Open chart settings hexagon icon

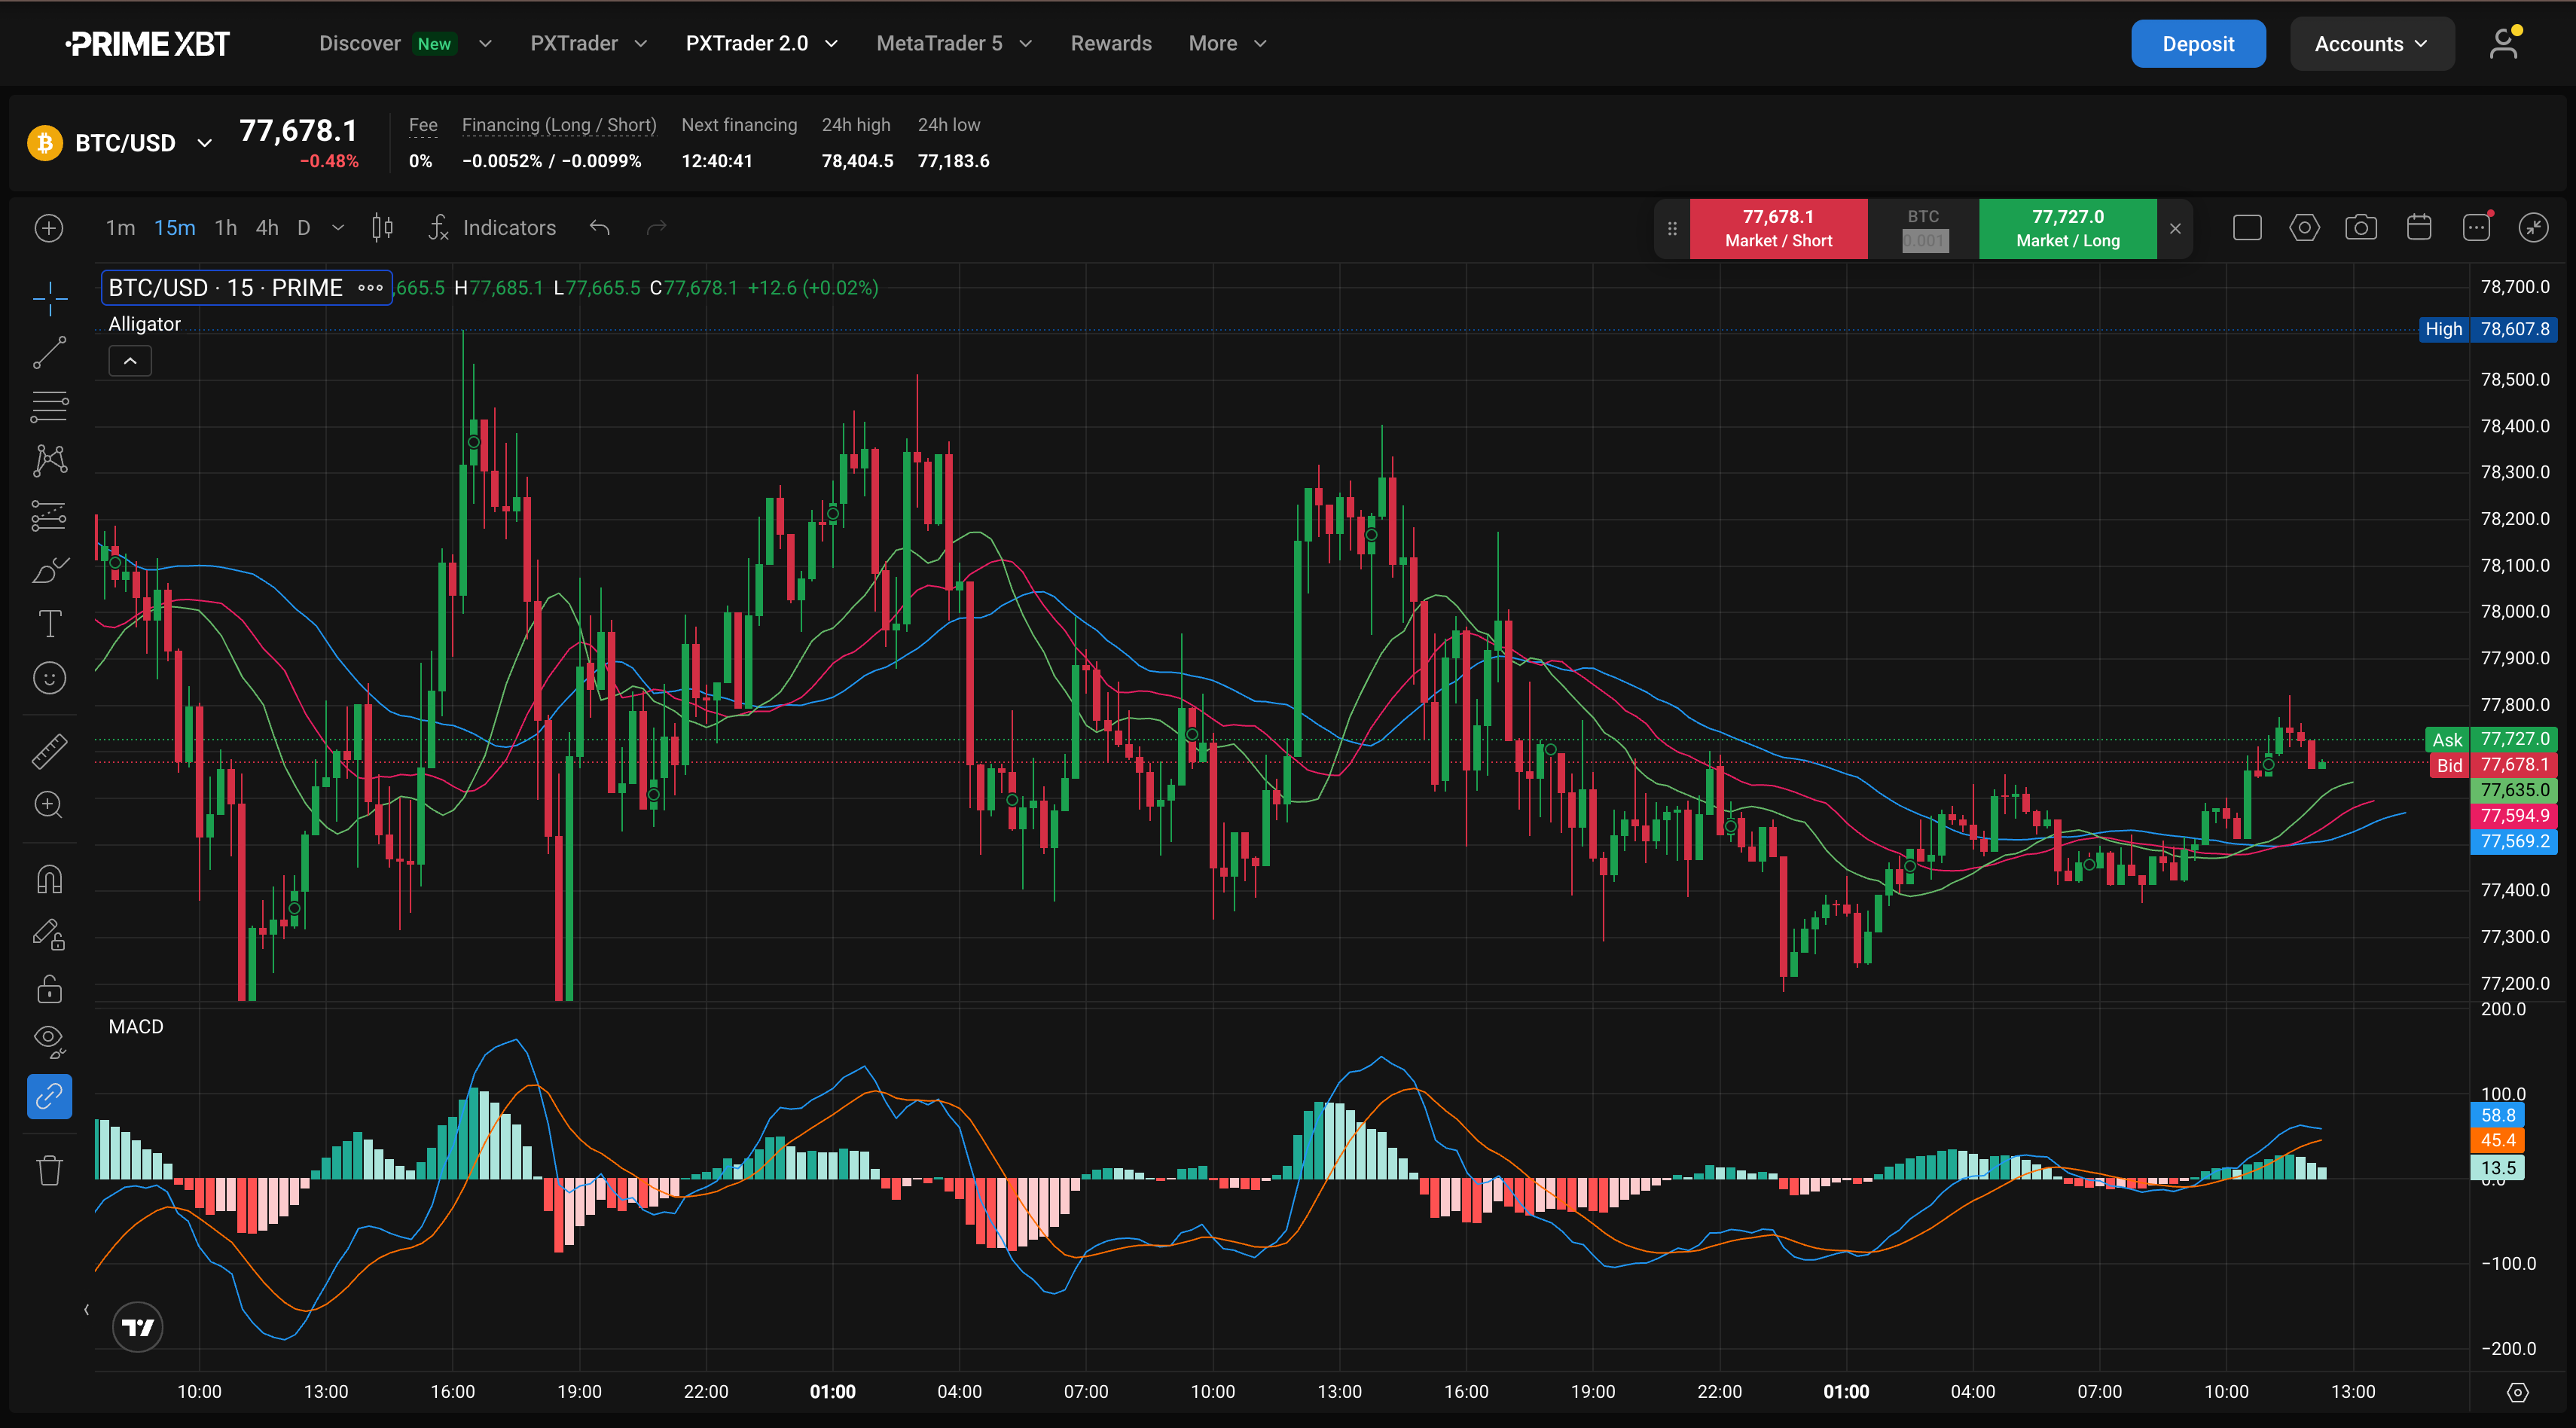click(x=2304, y=228)
